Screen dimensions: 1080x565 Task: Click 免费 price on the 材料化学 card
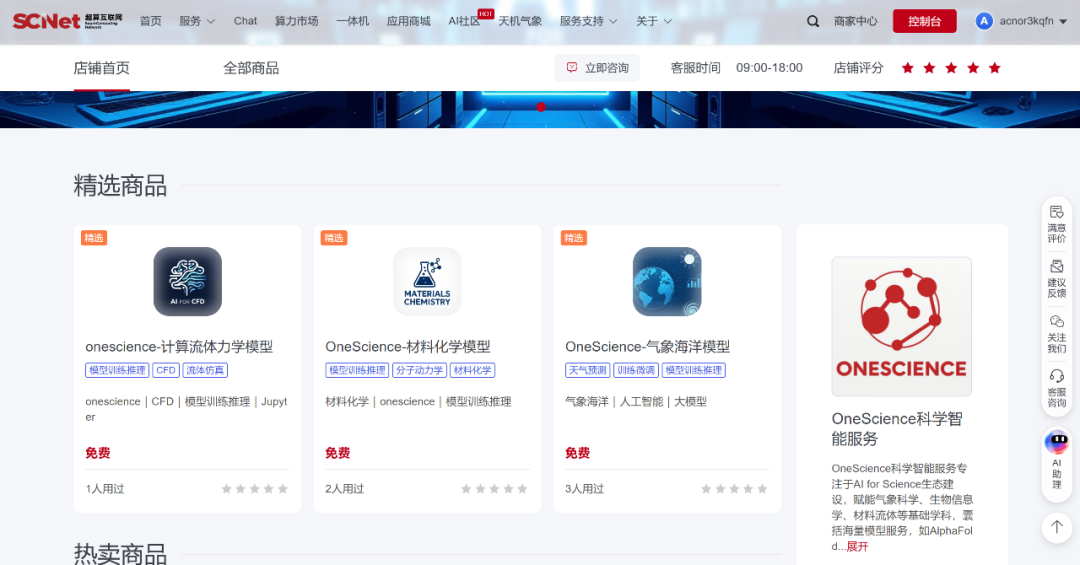pyautogui.click(x=338, y=453)
